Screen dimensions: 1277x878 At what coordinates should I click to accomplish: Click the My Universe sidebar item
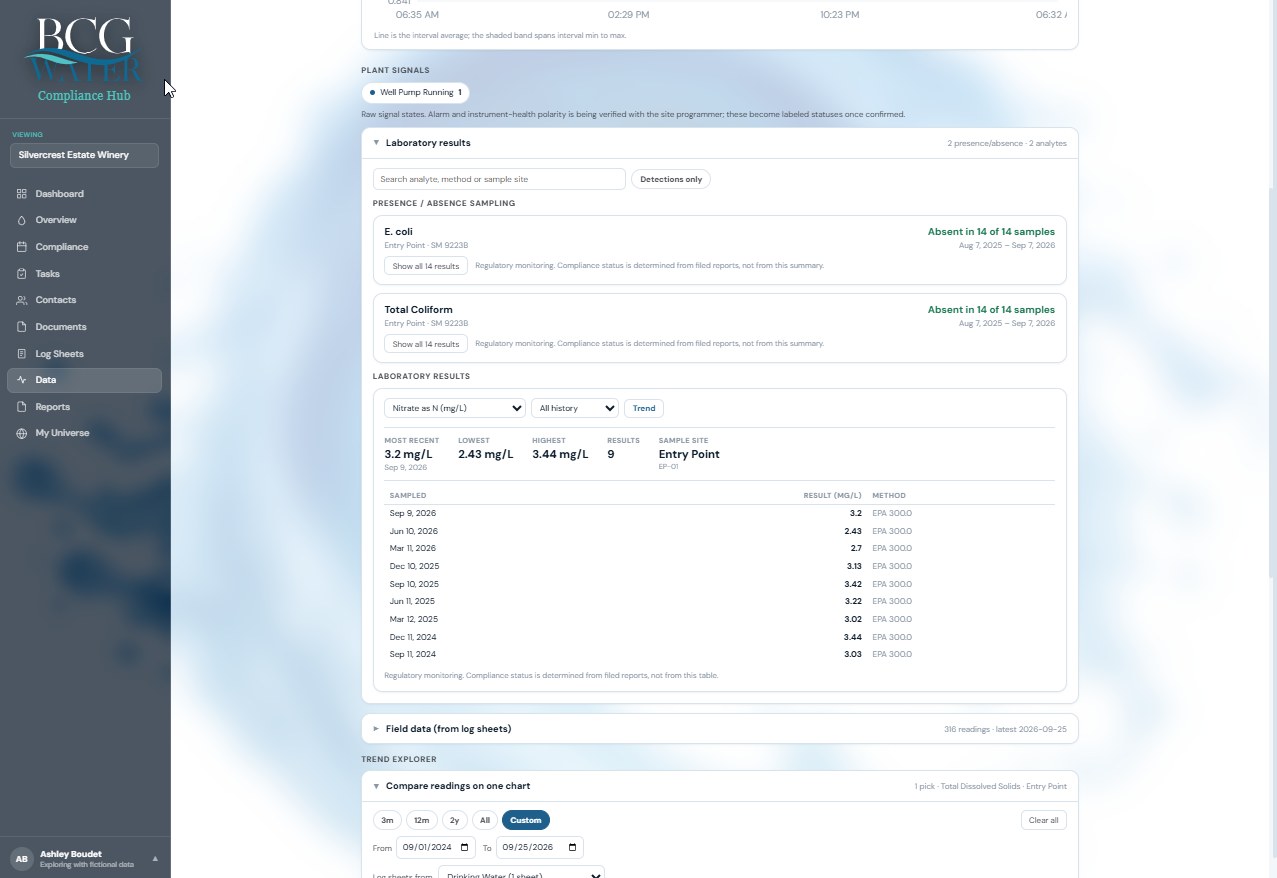pyautogui.click(x=84, y=433)
